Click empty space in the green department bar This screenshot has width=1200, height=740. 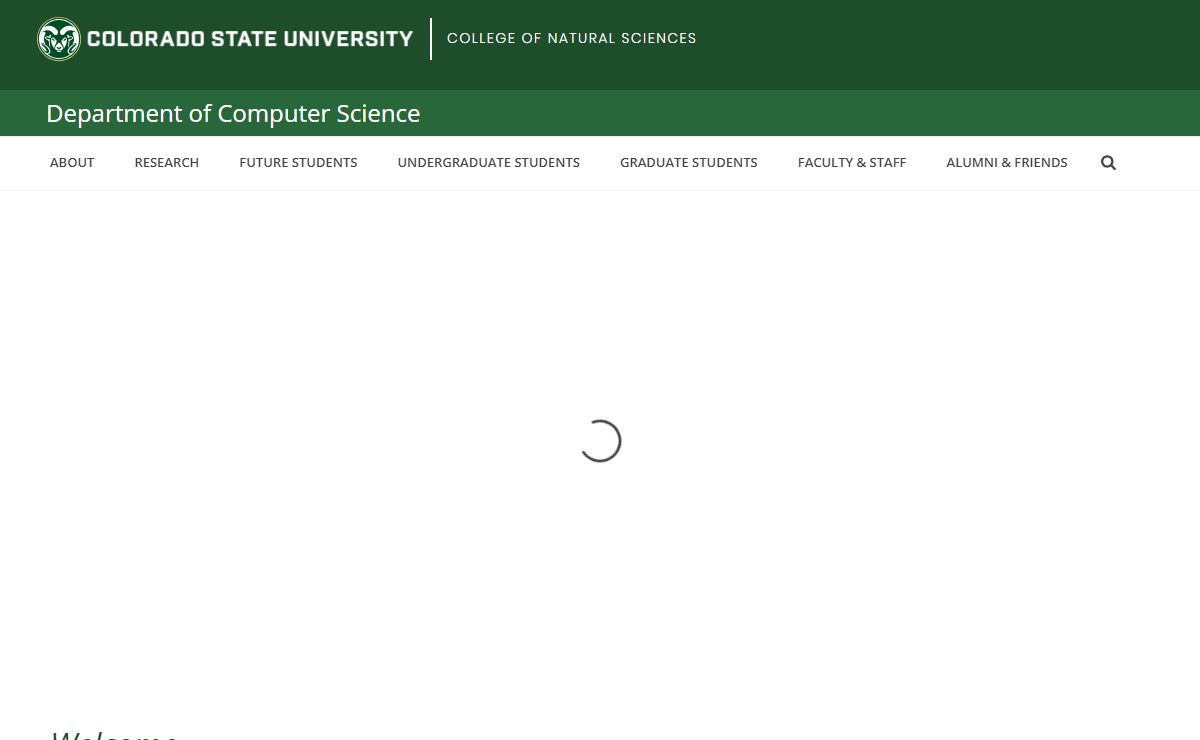pyautogui.click(x=800, y=113)
